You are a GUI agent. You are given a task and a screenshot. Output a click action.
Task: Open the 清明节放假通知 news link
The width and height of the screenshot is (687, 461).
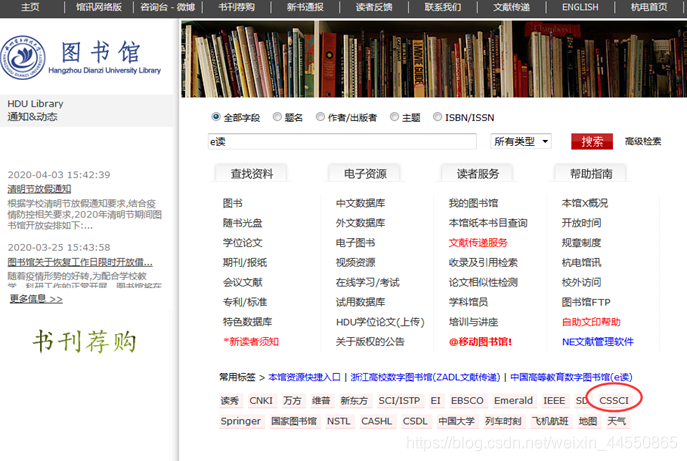39,189
